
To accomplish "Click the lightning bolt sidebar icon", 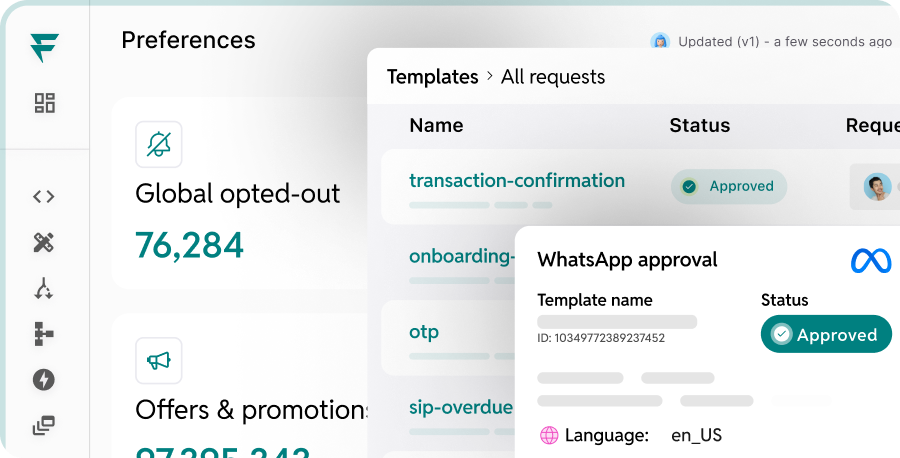I will click(x=44, y=380).
